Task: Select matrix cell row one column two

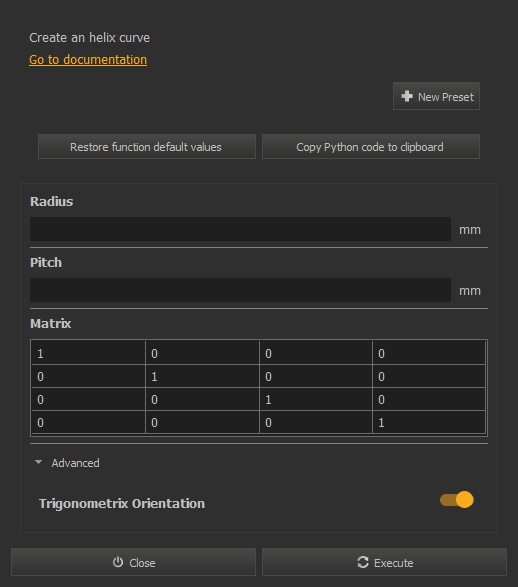Action: (202, 353)
